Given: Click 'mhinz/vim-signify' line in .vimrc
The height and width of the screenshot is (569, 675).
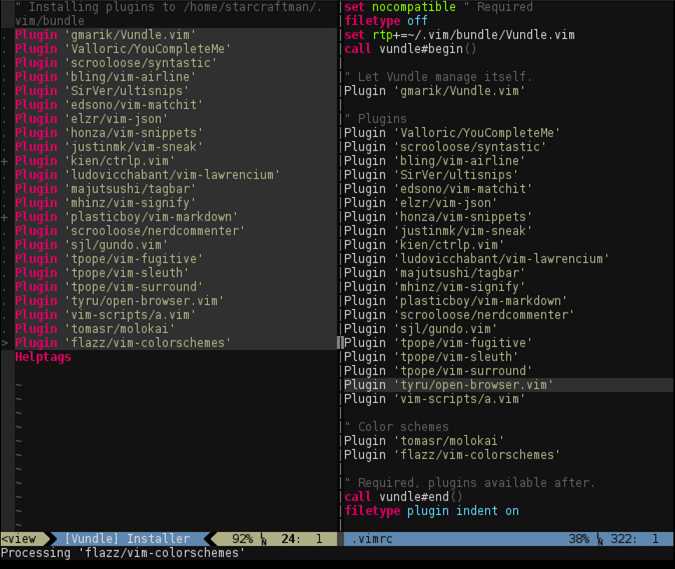Looking at the screenshot, I should click(x=435, y=287).
